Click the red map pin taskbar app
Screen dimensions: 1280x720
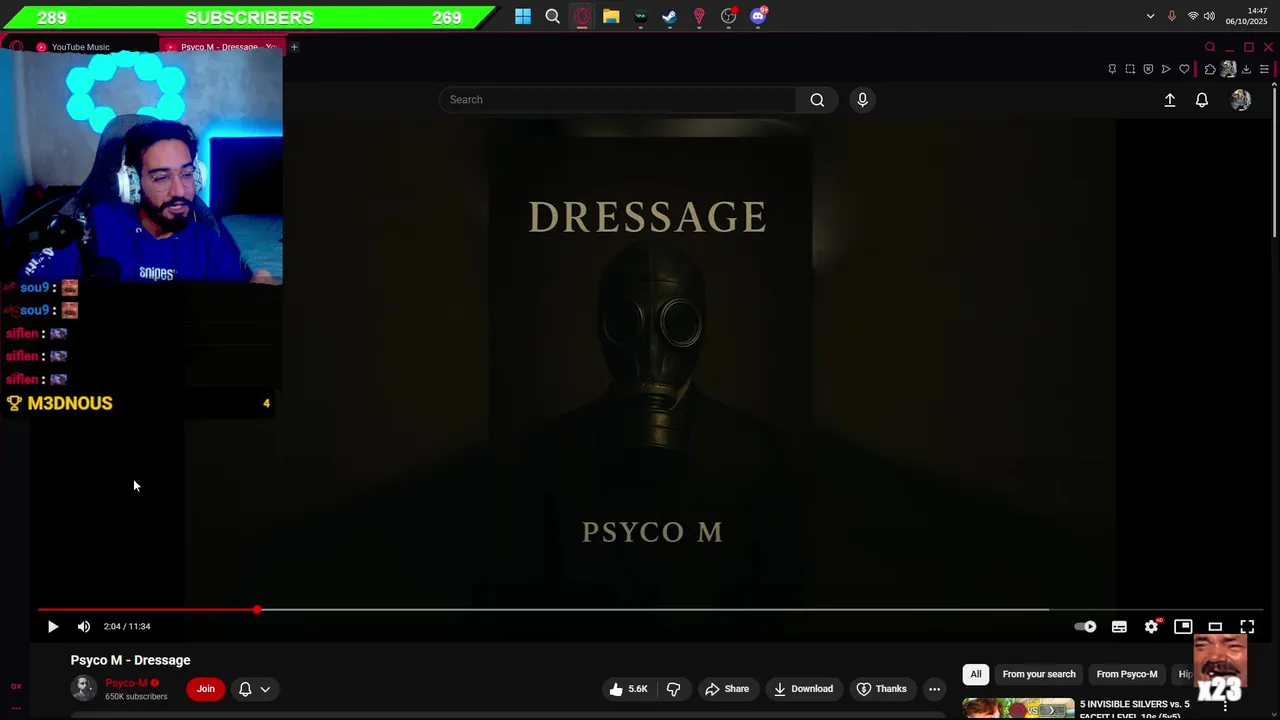click(699, 16)
